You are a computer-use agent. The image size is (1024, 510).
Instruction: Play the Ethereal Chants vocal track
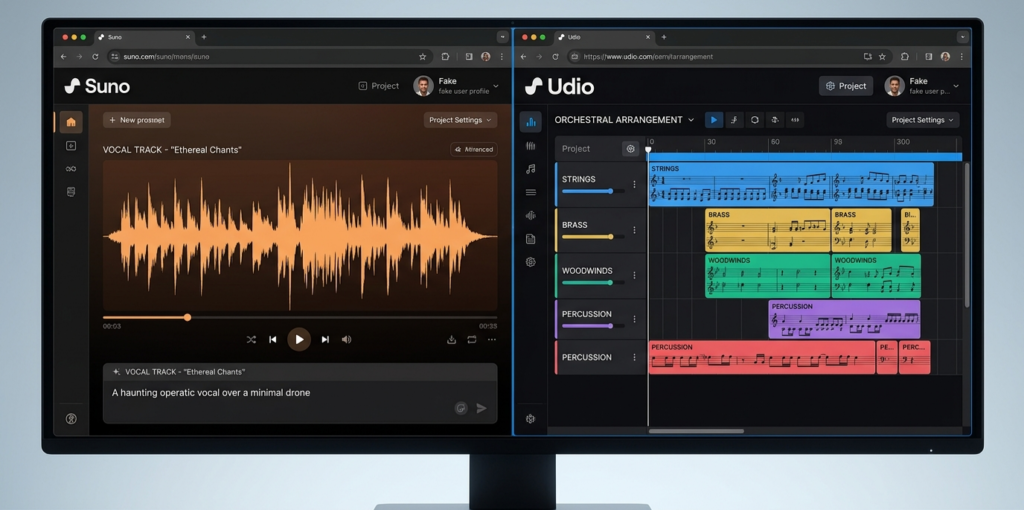[x=299, y=340]
